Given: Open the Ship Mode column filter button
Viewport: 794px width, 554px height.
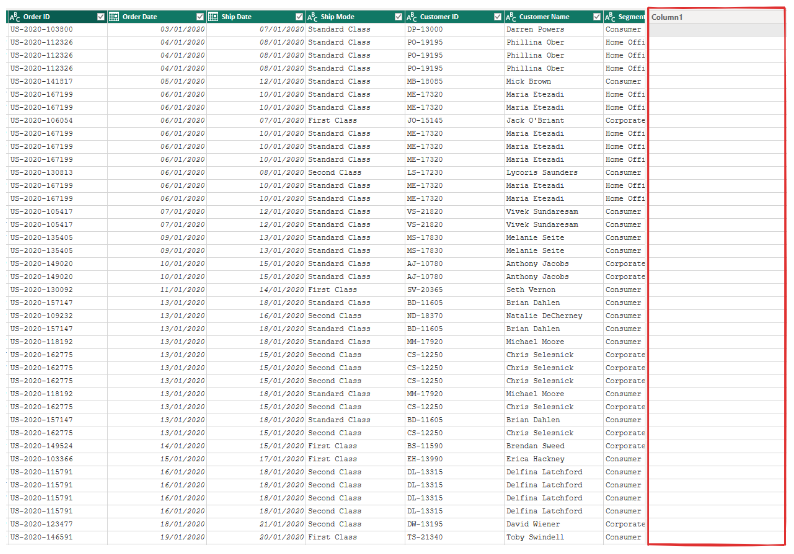Looking at the screenshot, I should click(399, 17).
